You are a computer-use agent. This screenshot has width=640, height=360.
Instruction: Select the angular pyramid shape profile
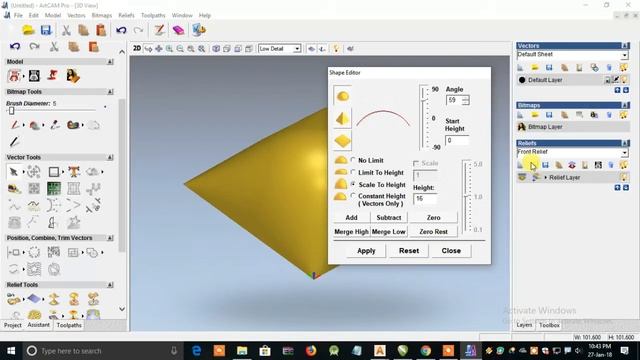(342, 119)
